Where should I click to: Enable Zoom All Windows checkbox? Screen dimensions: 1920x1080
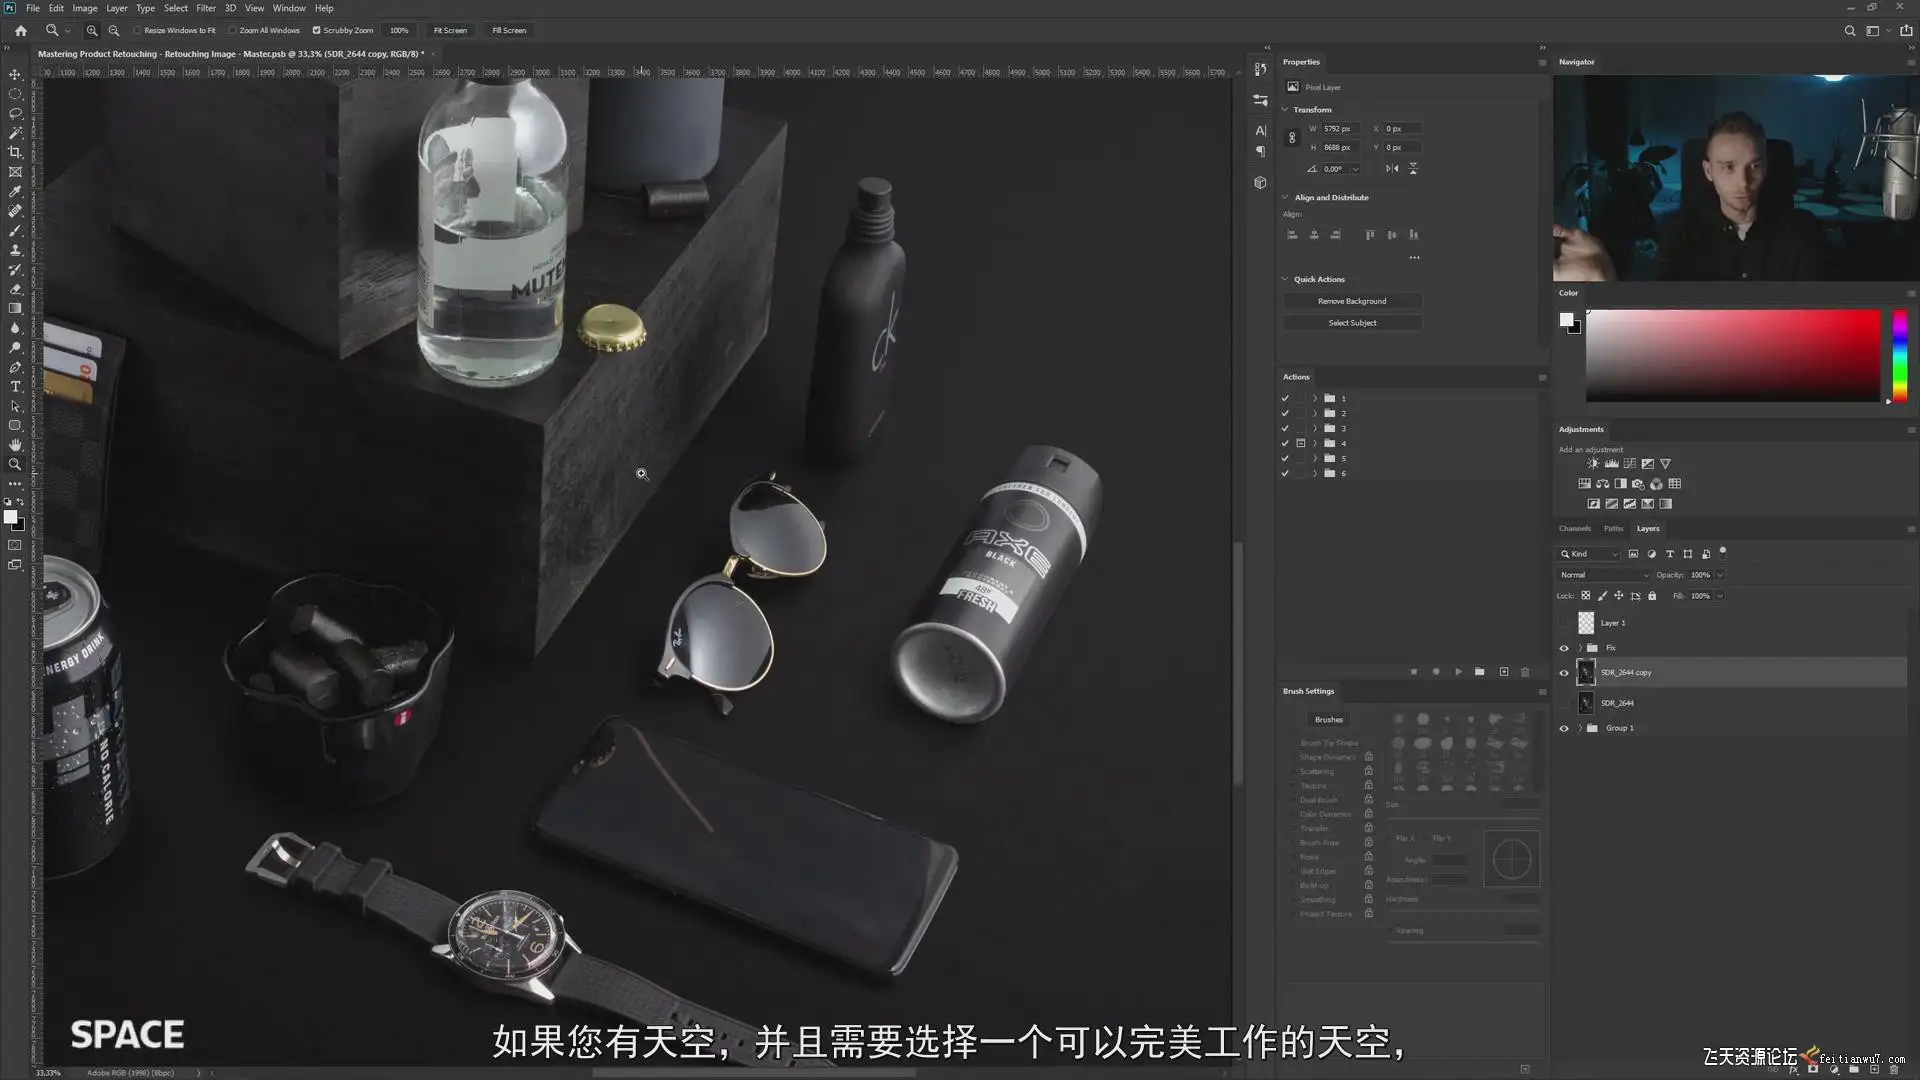(x=233, y=30)
